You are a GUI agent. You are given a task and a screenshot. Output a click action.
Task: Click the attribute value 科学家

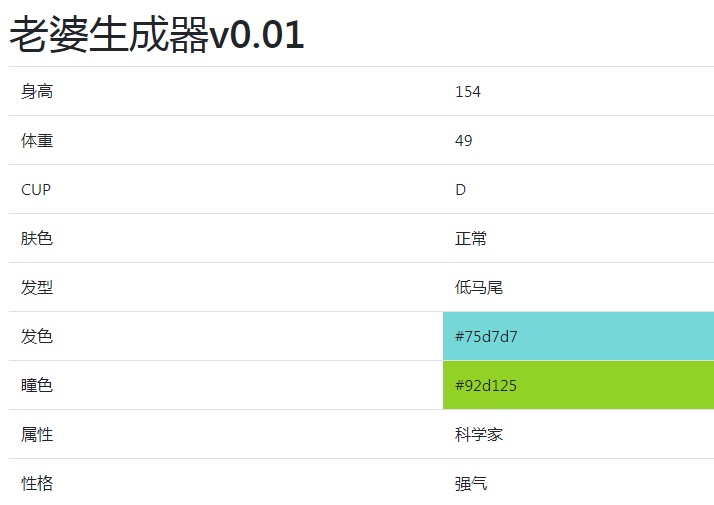tap(479, 434)
